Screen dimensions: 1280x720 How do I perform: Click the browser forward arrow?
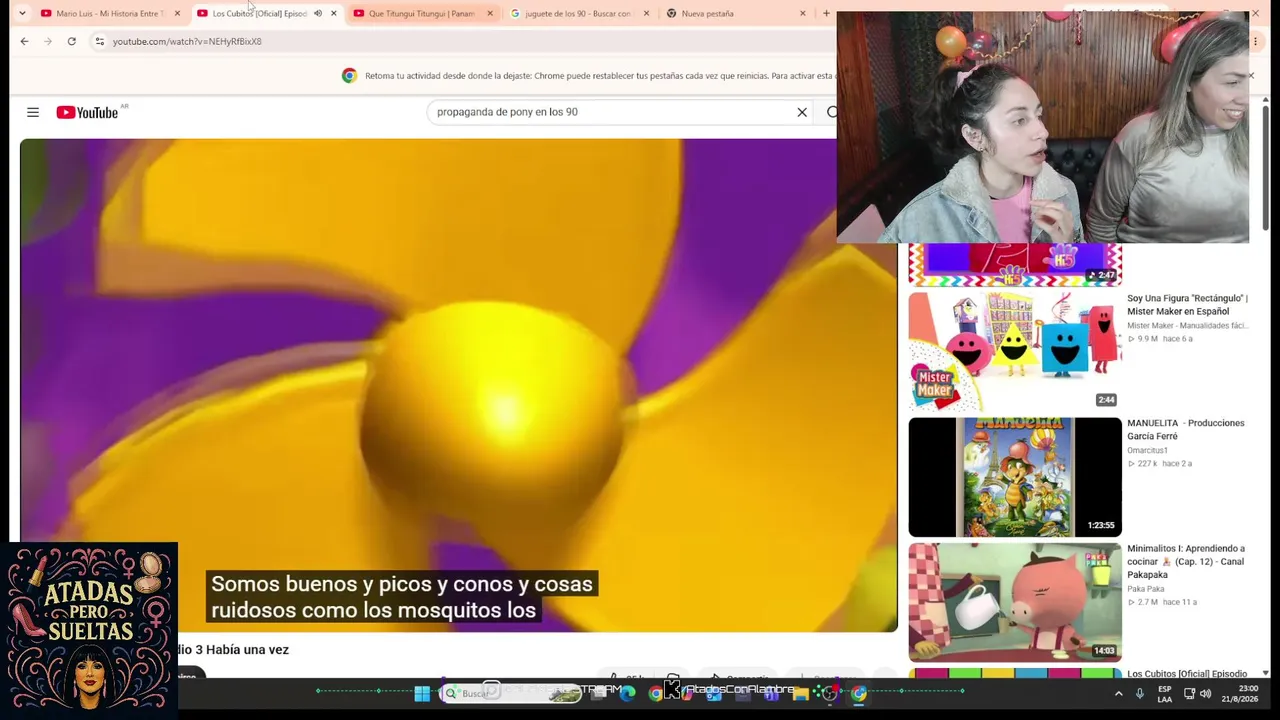[x=48, y=41]
